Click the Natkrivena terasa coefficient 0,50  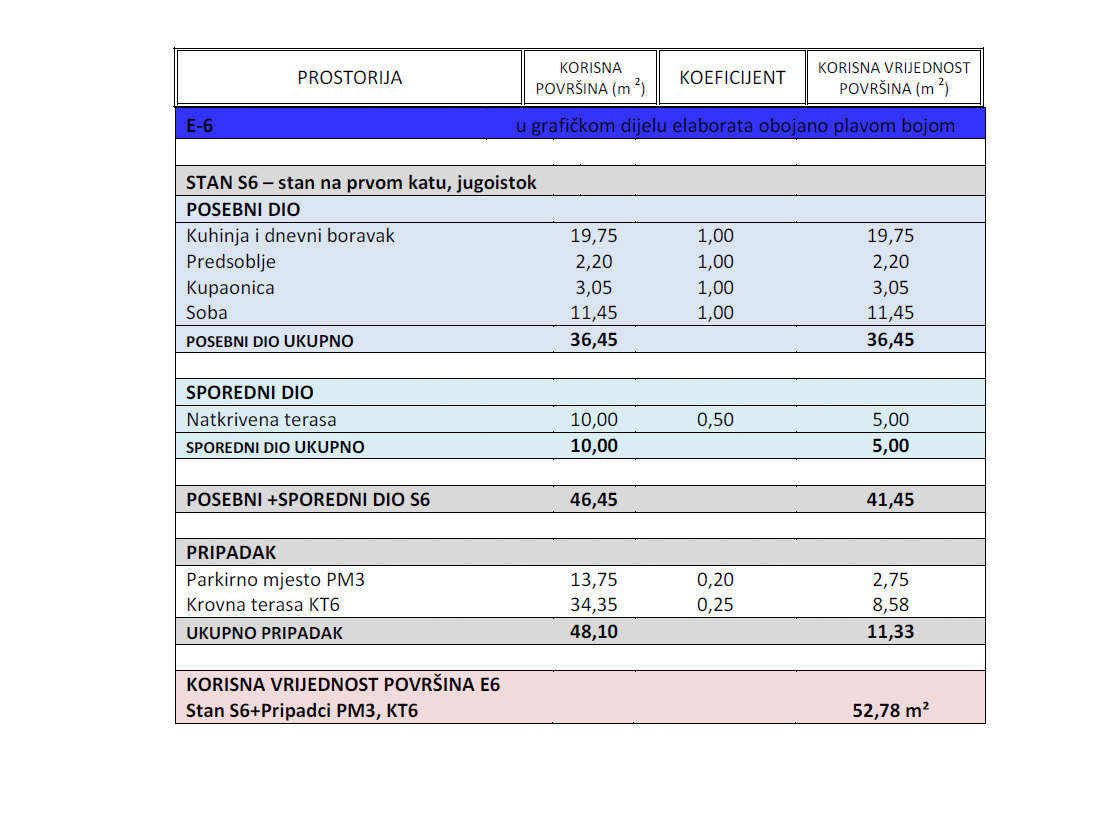(x=715, y=420)
